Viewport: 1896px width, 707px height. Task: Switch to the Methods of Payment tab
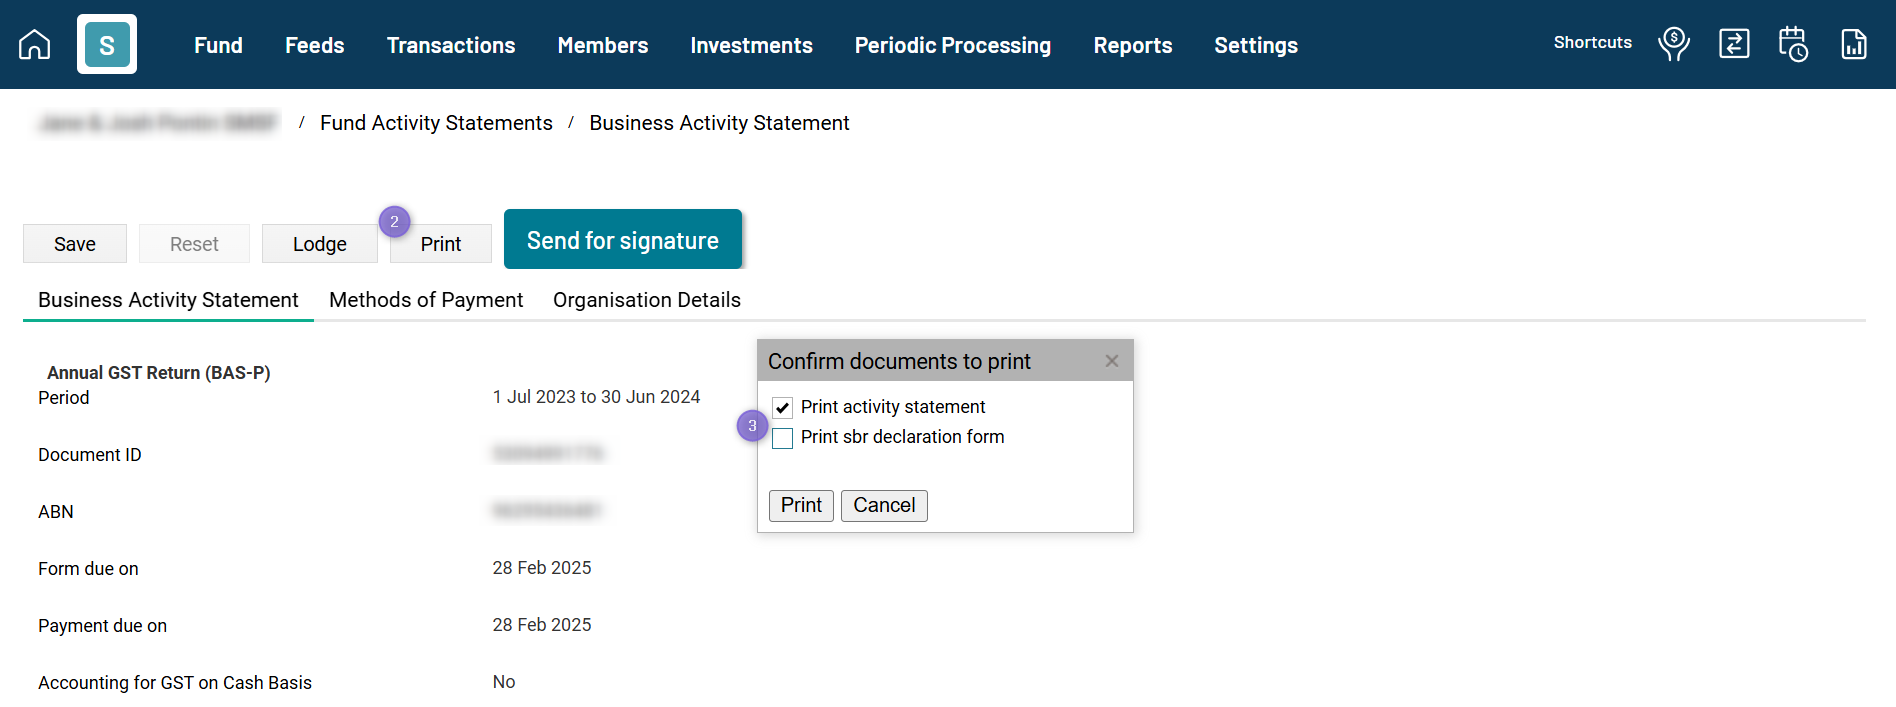(425, 300)
